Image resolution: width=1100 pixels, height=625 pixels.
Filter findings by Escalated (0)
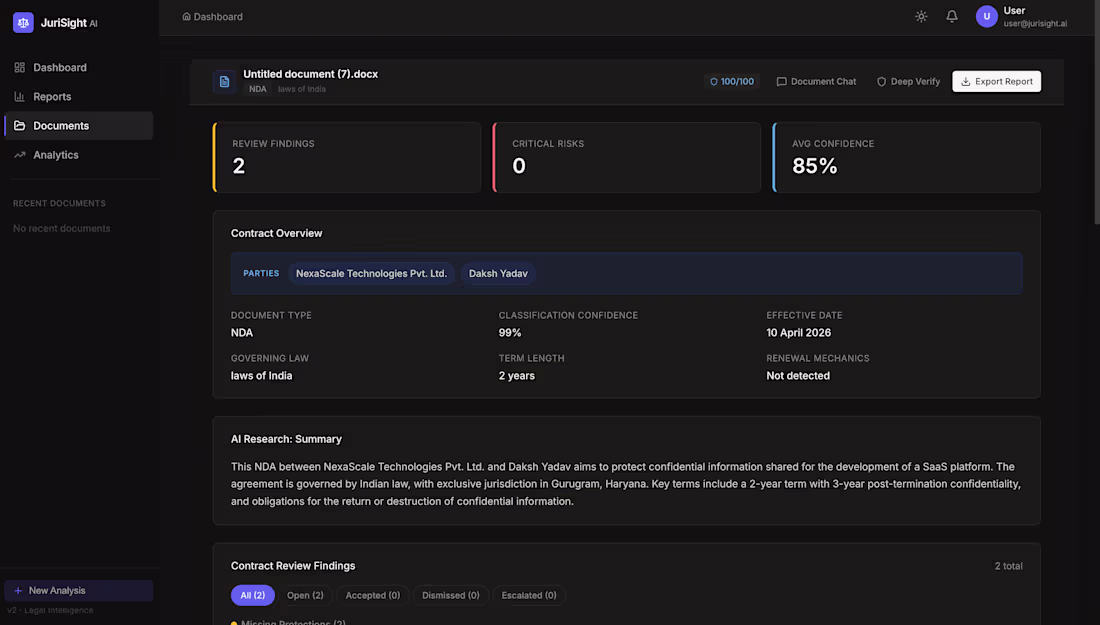click(529, 595)
